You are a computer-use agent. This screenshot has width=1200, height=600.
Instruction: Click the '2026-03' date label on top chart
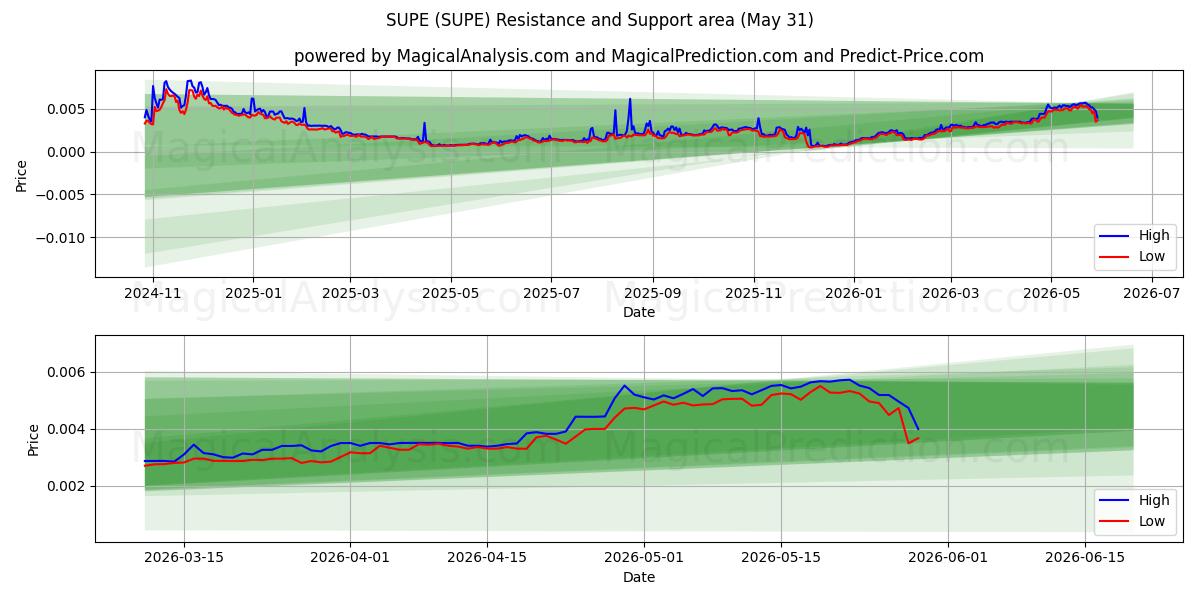click(x=950, y=293)
